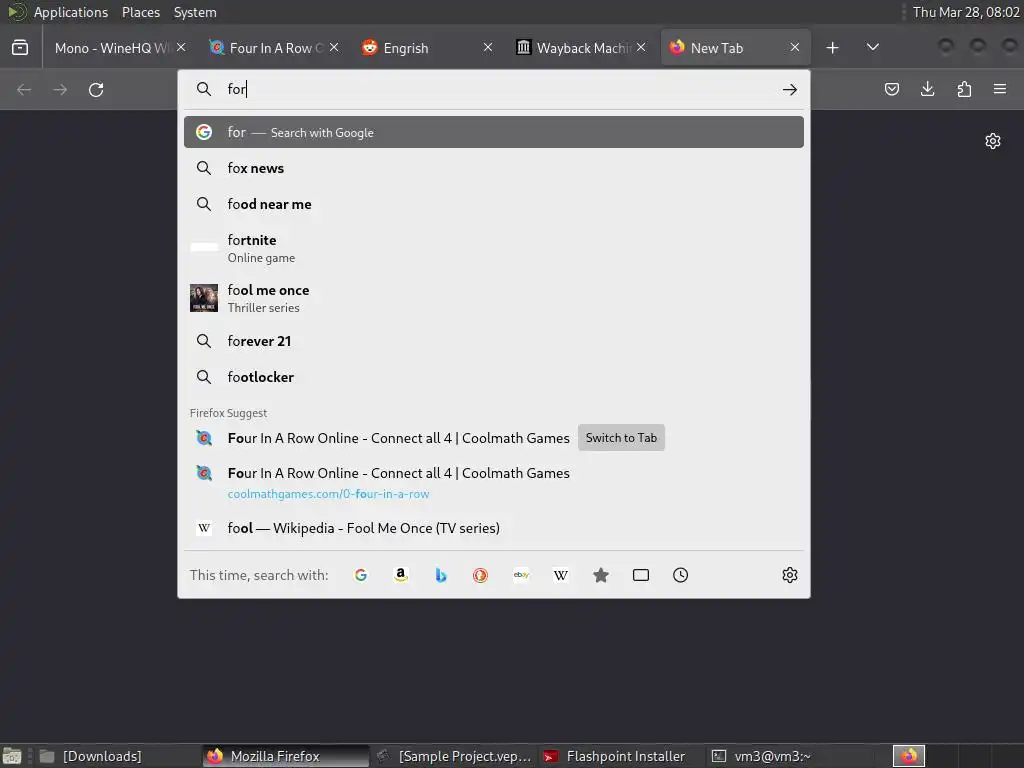The image size is (1024, 768).
Task: Open the System menu
Action: [195, 12]
